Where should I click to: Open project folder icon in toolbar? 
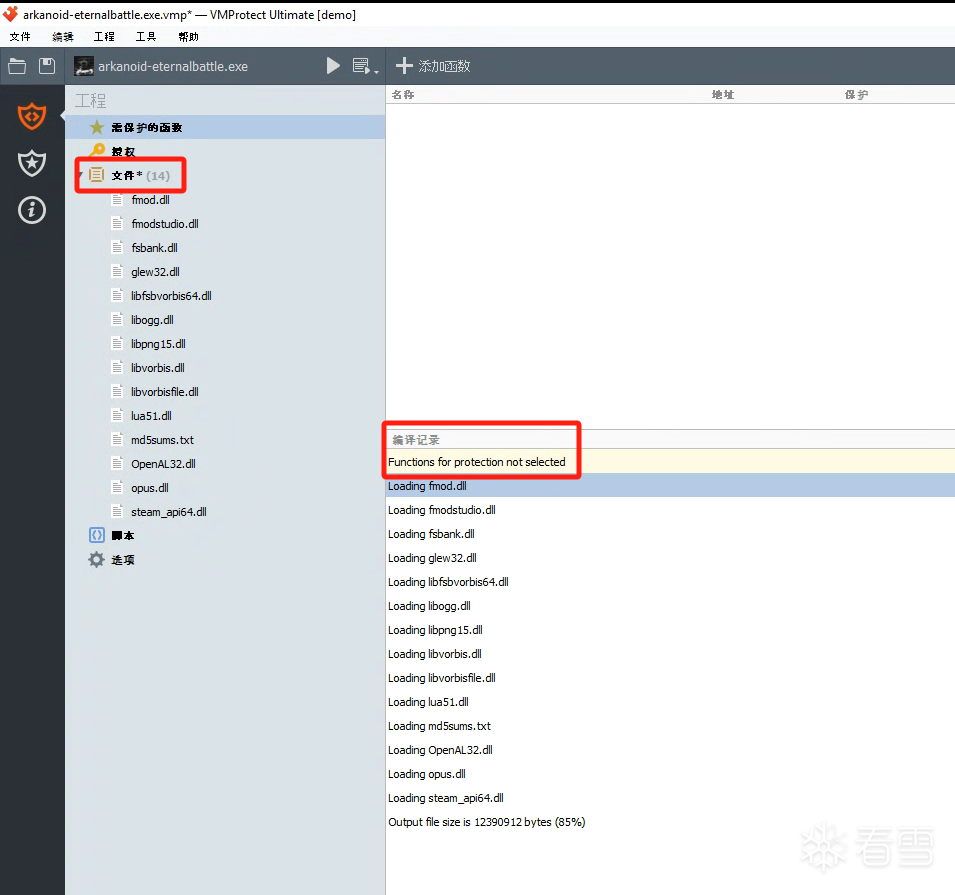(x=17, y=66)
